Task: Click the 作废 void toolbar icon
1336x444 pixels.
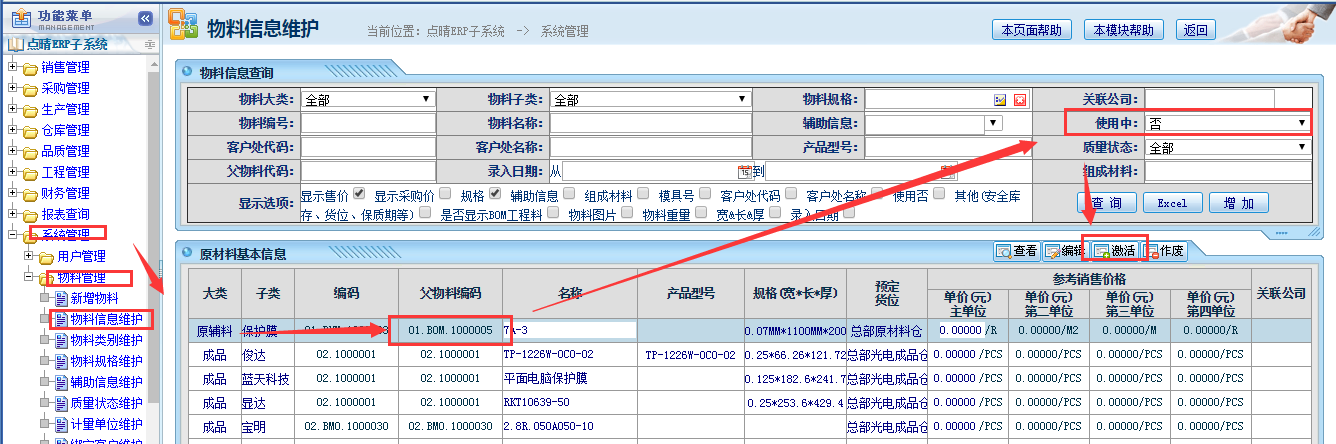Action: point(1152,251)
